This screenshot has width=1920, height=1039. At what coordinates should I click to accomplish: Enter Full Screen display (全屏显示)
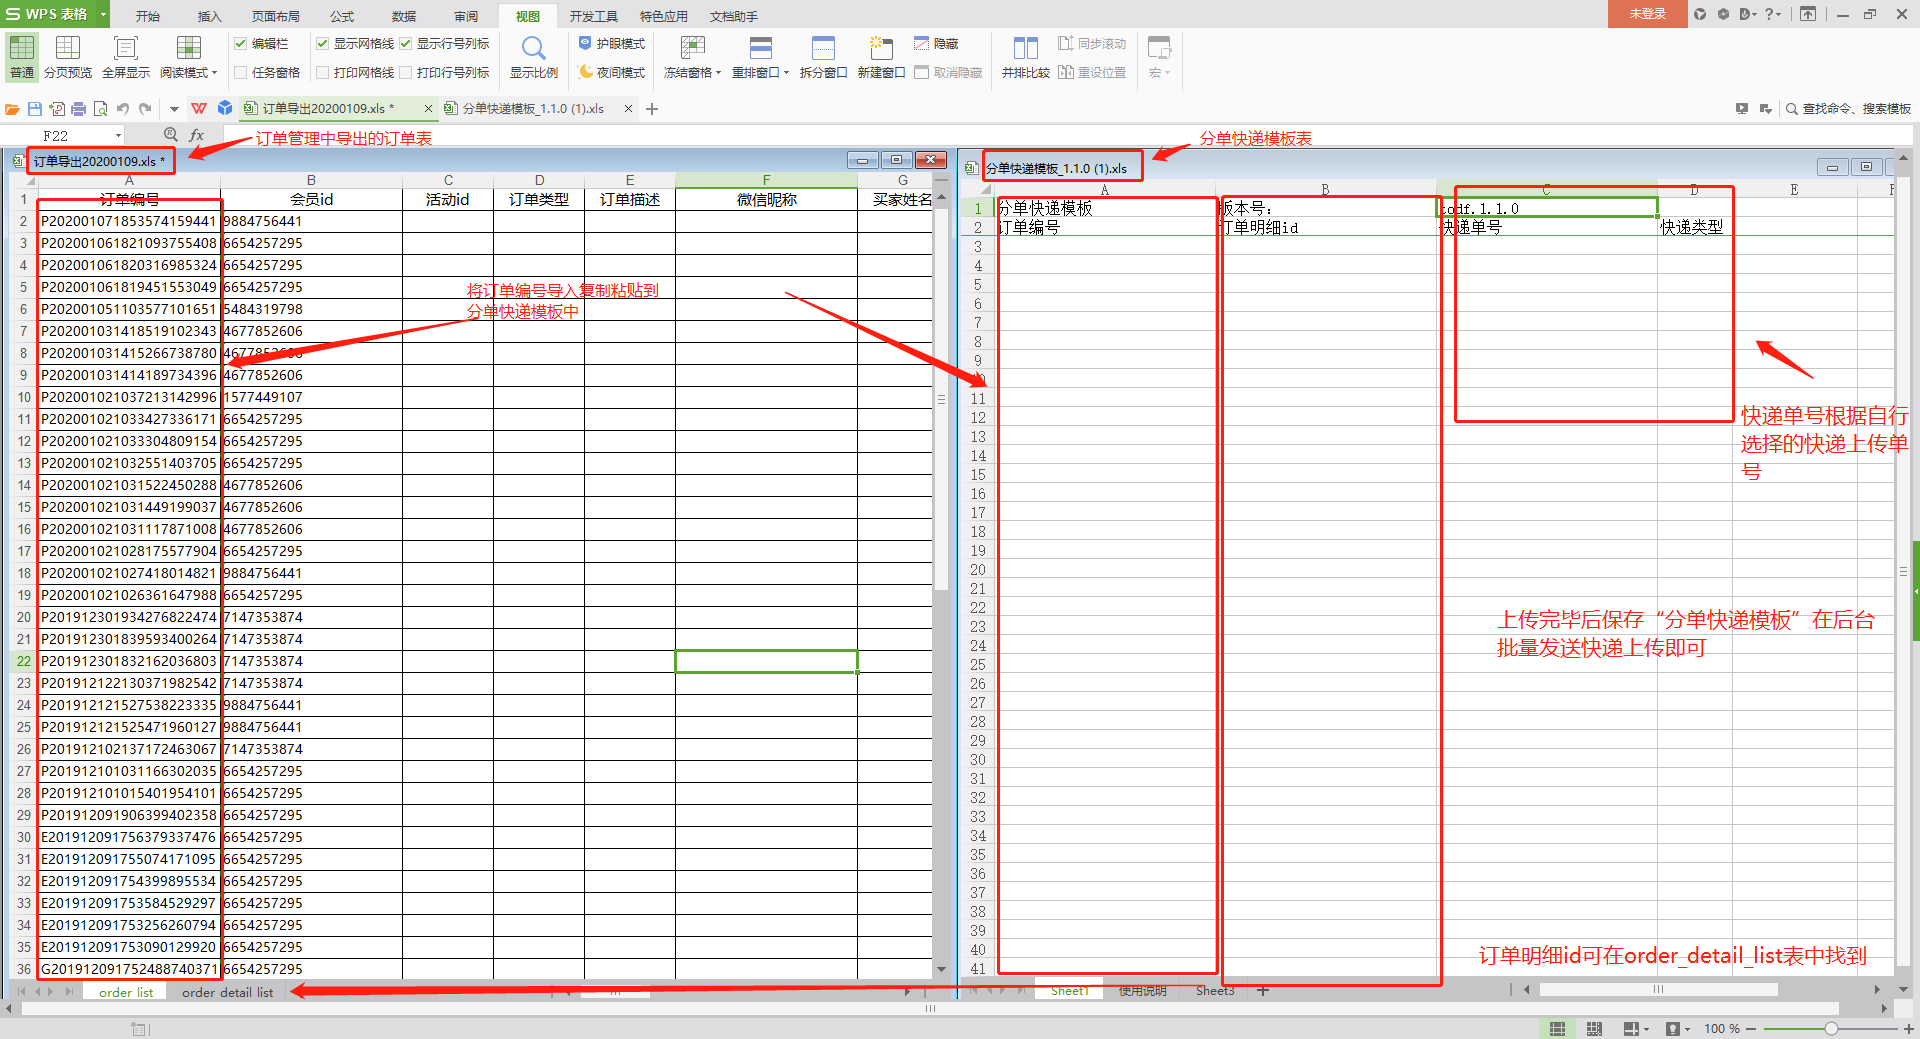126,56
